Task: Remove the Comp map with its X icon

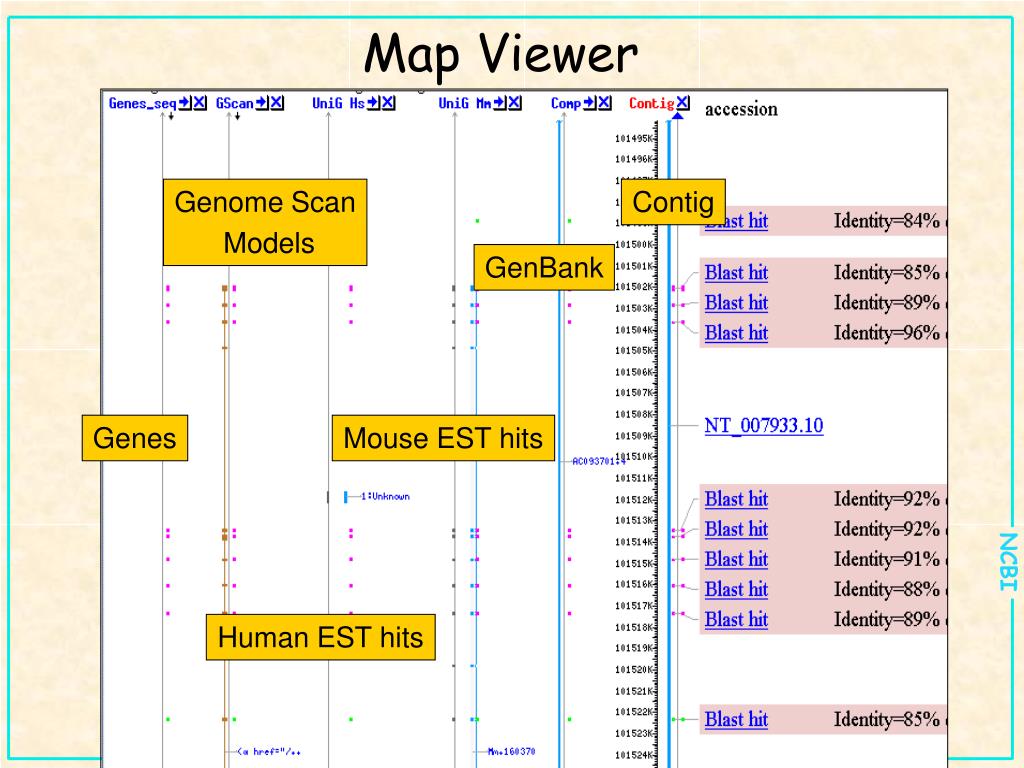Action: [605, 103]
